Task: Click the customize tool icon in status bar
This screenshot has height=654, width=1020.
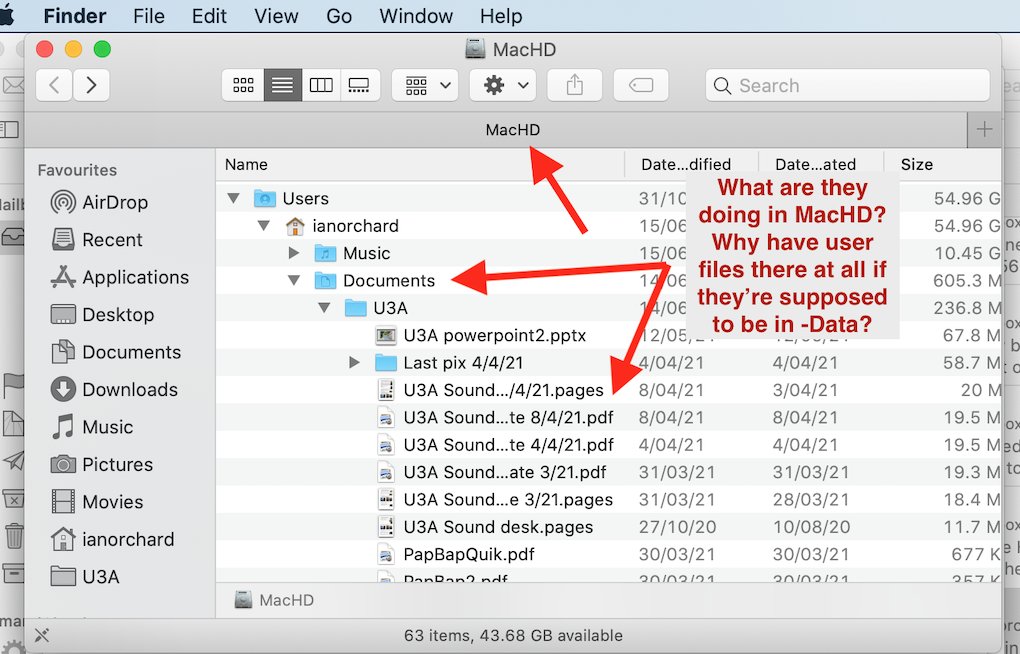Action: [x=42, y=635]
